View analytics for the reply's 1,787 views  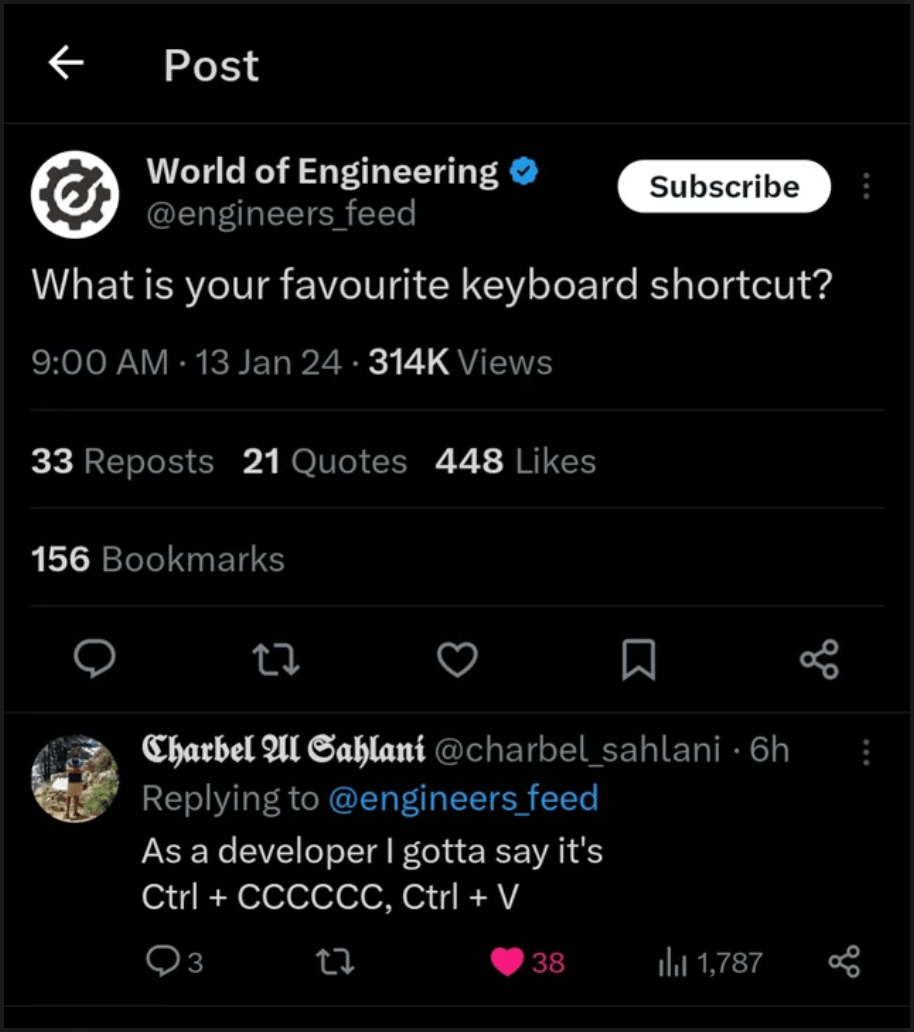pyautogui.click(x=710, y=962)
